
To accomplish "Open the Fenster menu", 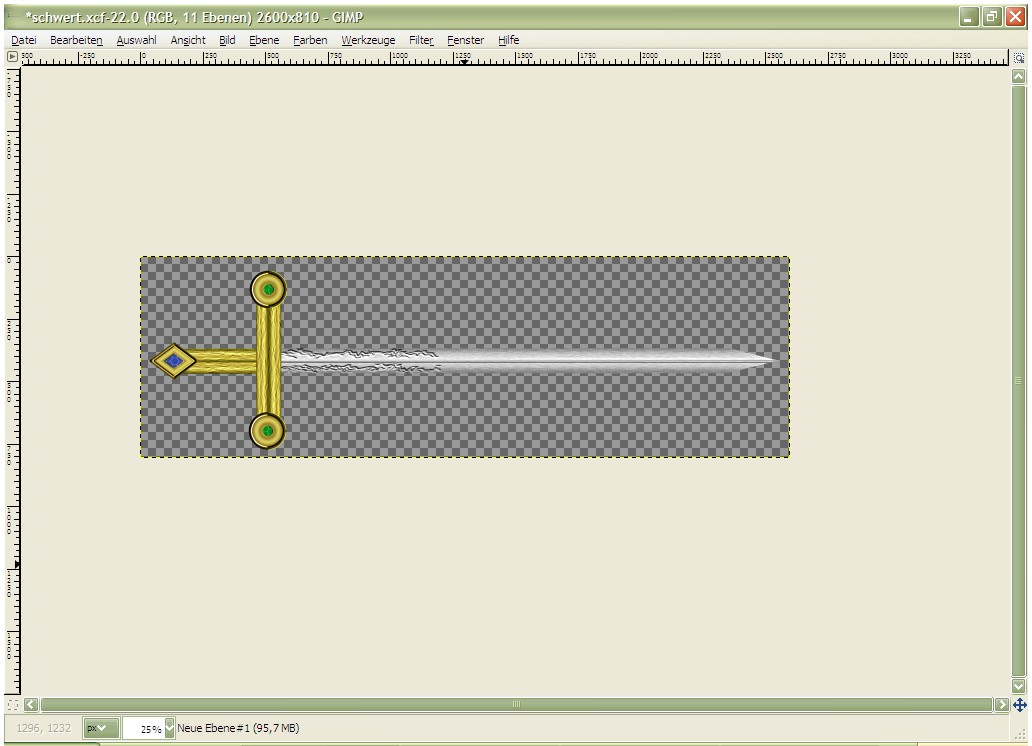I will [465, 40].
